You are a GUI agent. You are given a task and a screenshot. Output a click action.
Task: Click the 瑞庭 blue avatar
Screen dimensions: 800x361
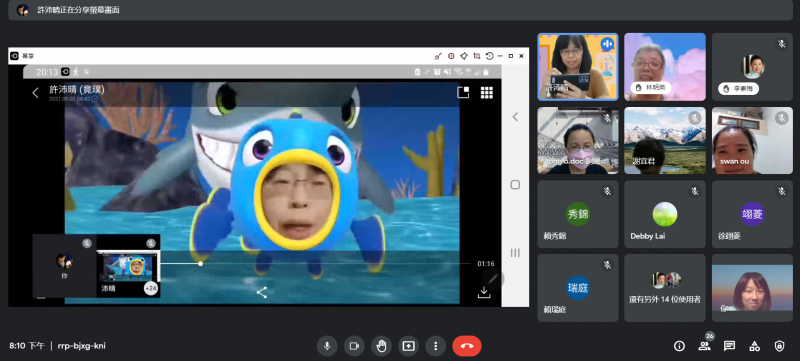pos(578,288)
